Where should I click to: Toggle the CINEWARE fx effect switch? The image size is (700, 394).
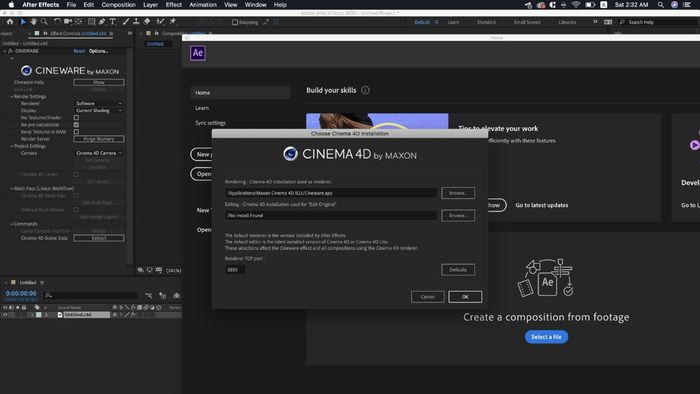point(10,51)
